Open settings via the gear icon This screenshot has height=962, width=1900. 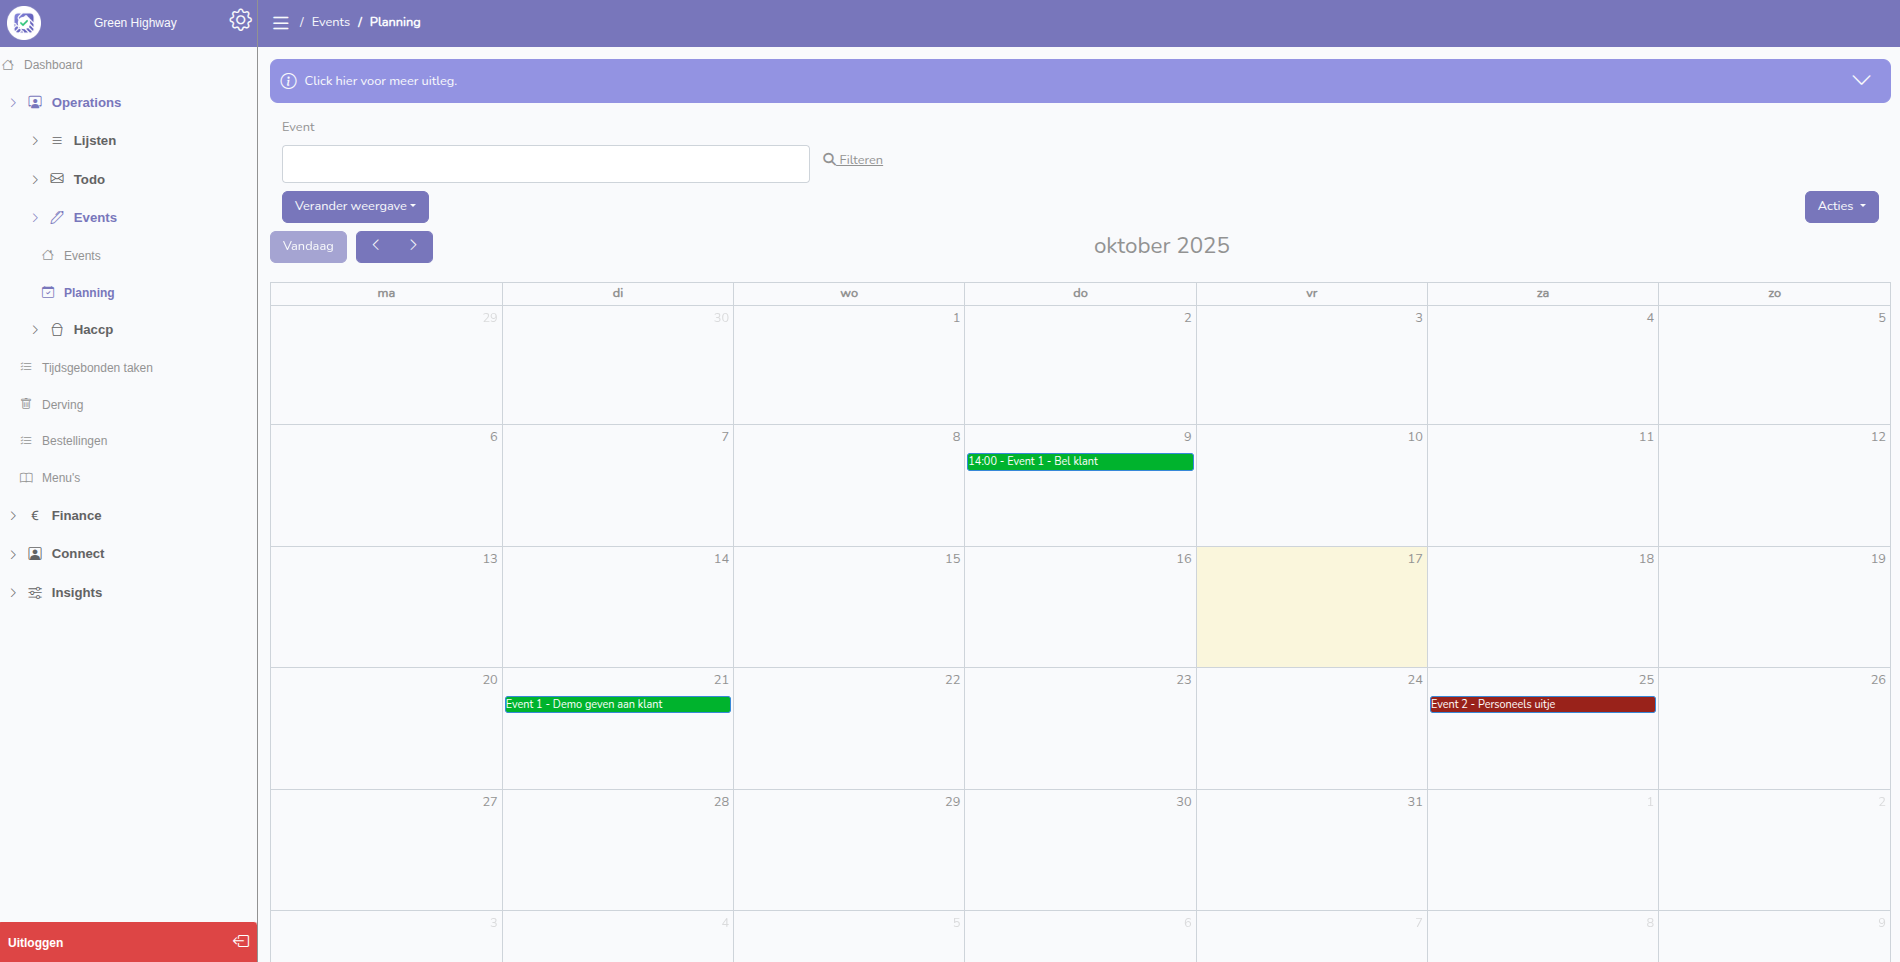pos(240,20)
